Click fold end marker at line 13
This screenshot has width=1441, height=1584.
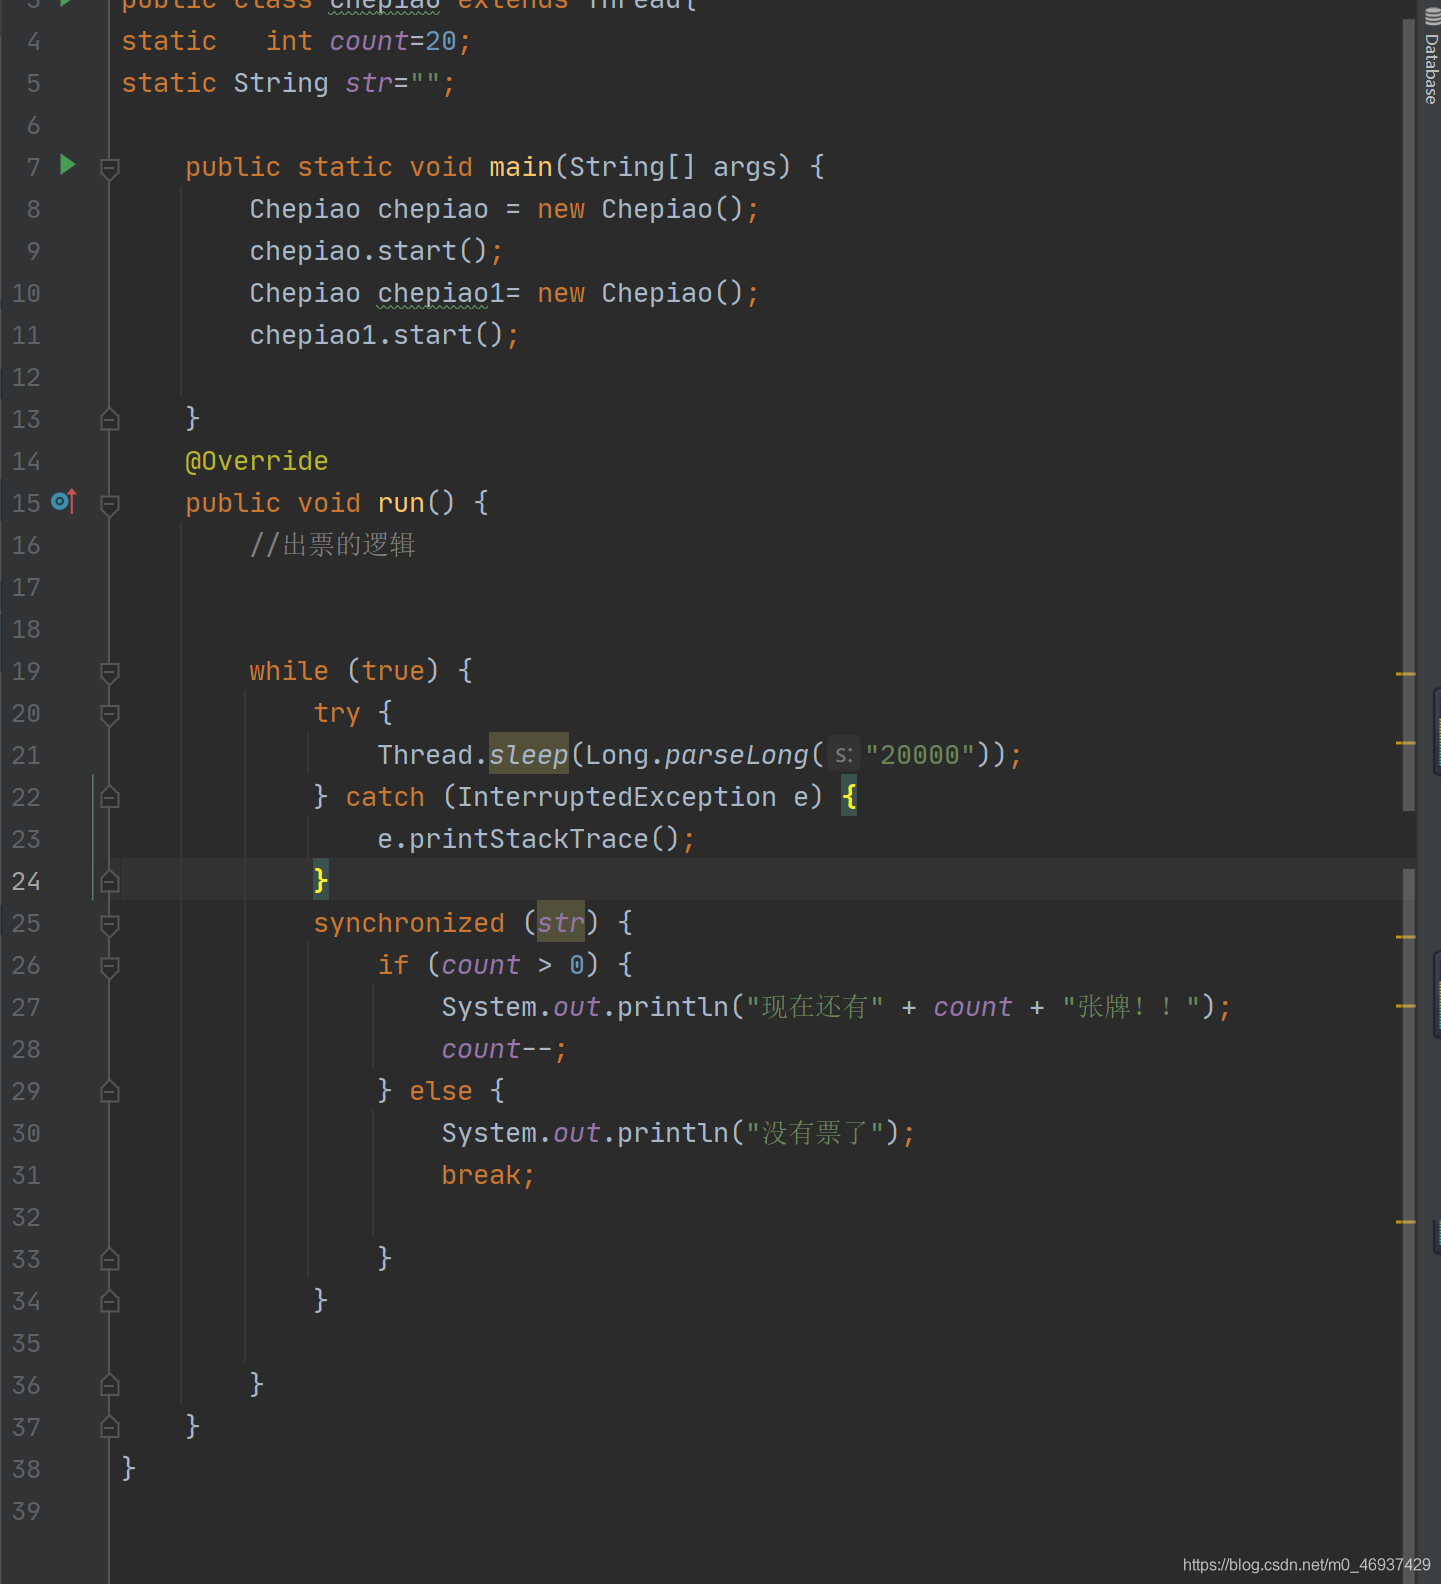pyautogui.click(x=110, y=419)
